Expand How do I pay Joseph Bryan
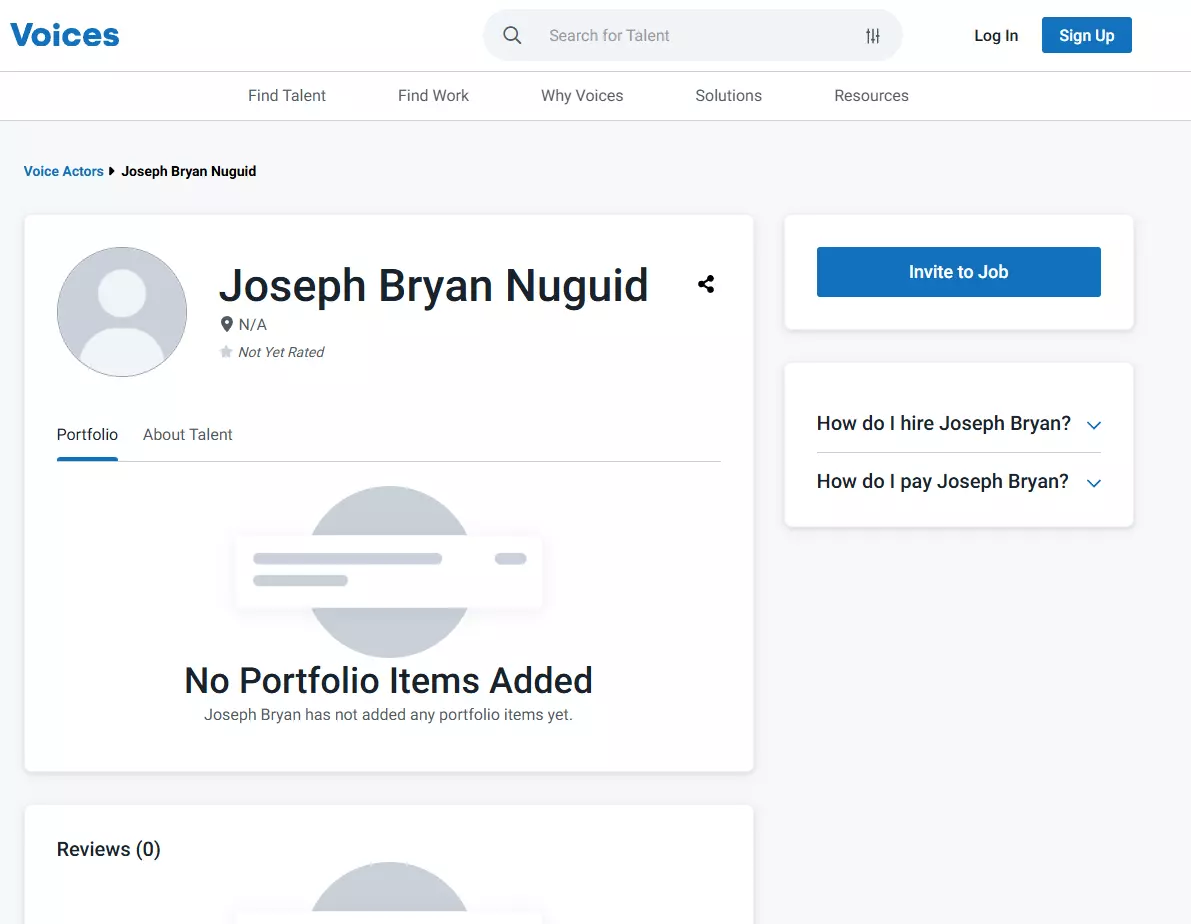Screen dimensions: 1191x924 (959, 481)
